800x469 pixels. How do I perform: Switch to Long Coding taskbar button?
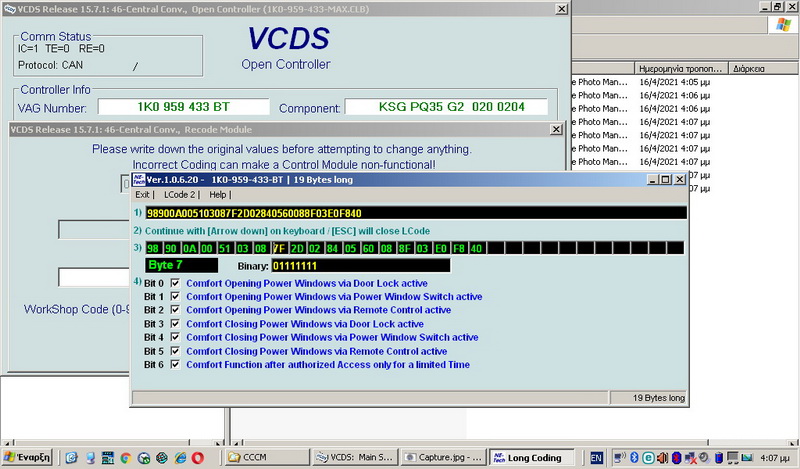click(x=532, y=457)
